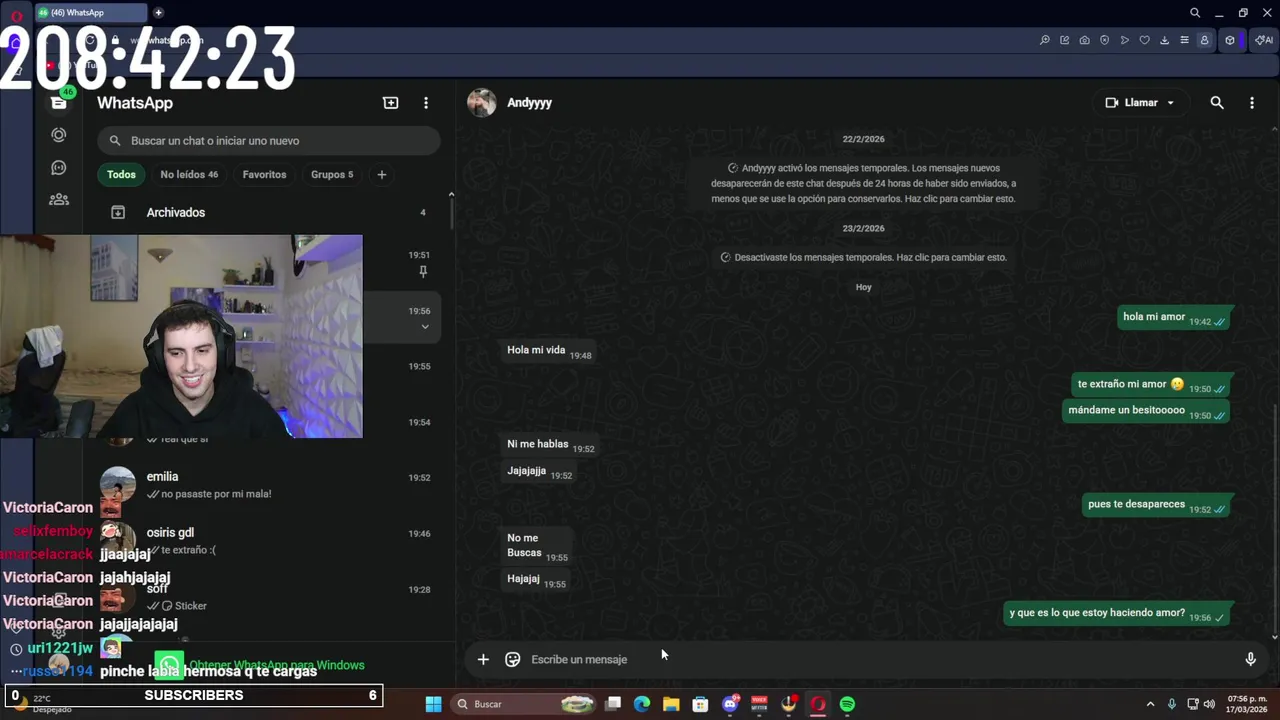Screen dimensions: 1280x720
Task: Open the browser ad-blocker shield icon
Action: (1105, 40)
